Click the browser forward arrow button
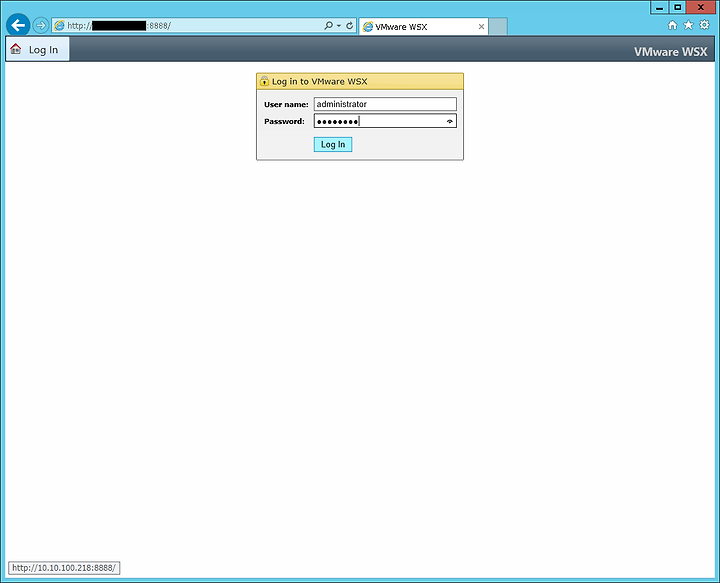Screen dimensions: 720x583 pyautogui.click(x=41, y=25)
